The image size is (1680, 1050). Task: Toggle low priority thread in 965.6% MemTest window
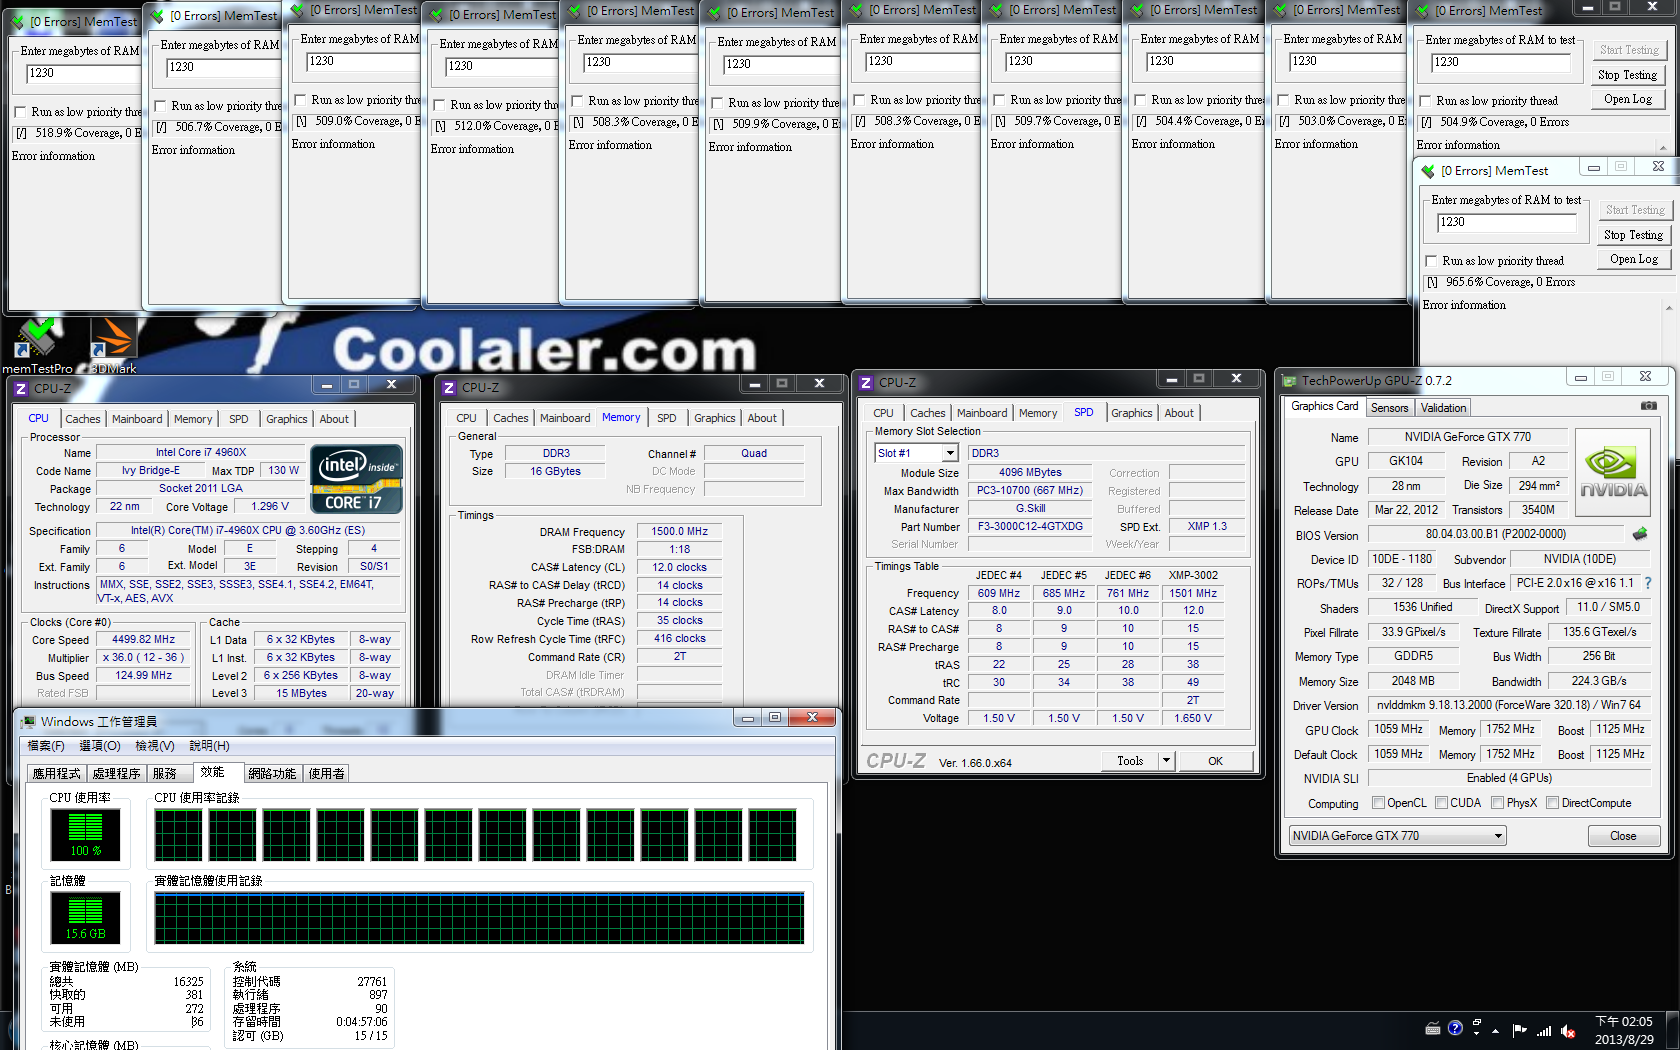click(x=1431, y=261)
